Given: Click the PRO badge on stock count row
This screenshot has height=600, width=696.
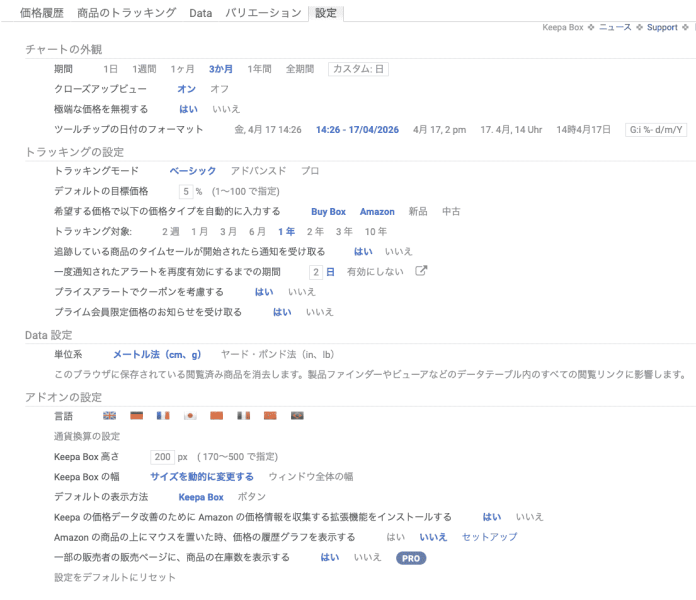Looking at the screenshot, I should [410, 558].
